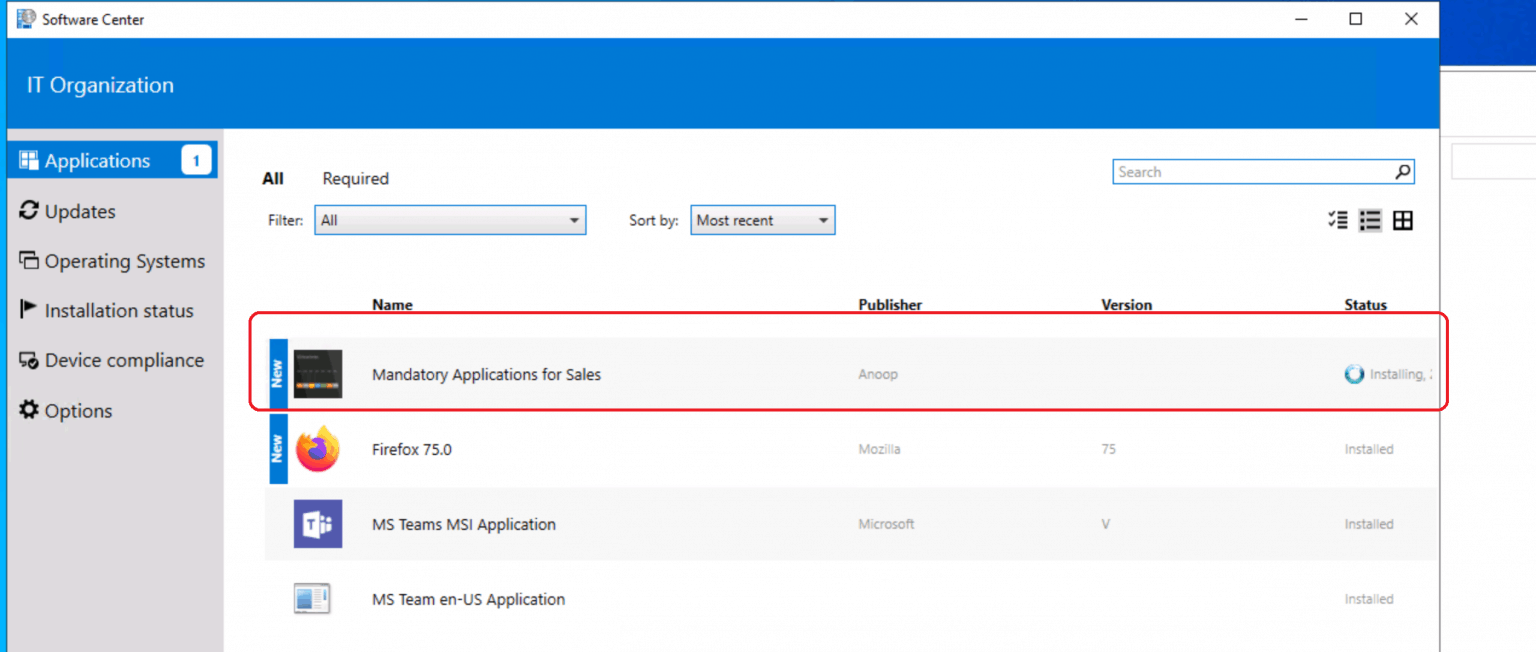Click the MS Team en-US Application icon
The height and width of the screenshot is (652, 1536).
coord(312,599)
